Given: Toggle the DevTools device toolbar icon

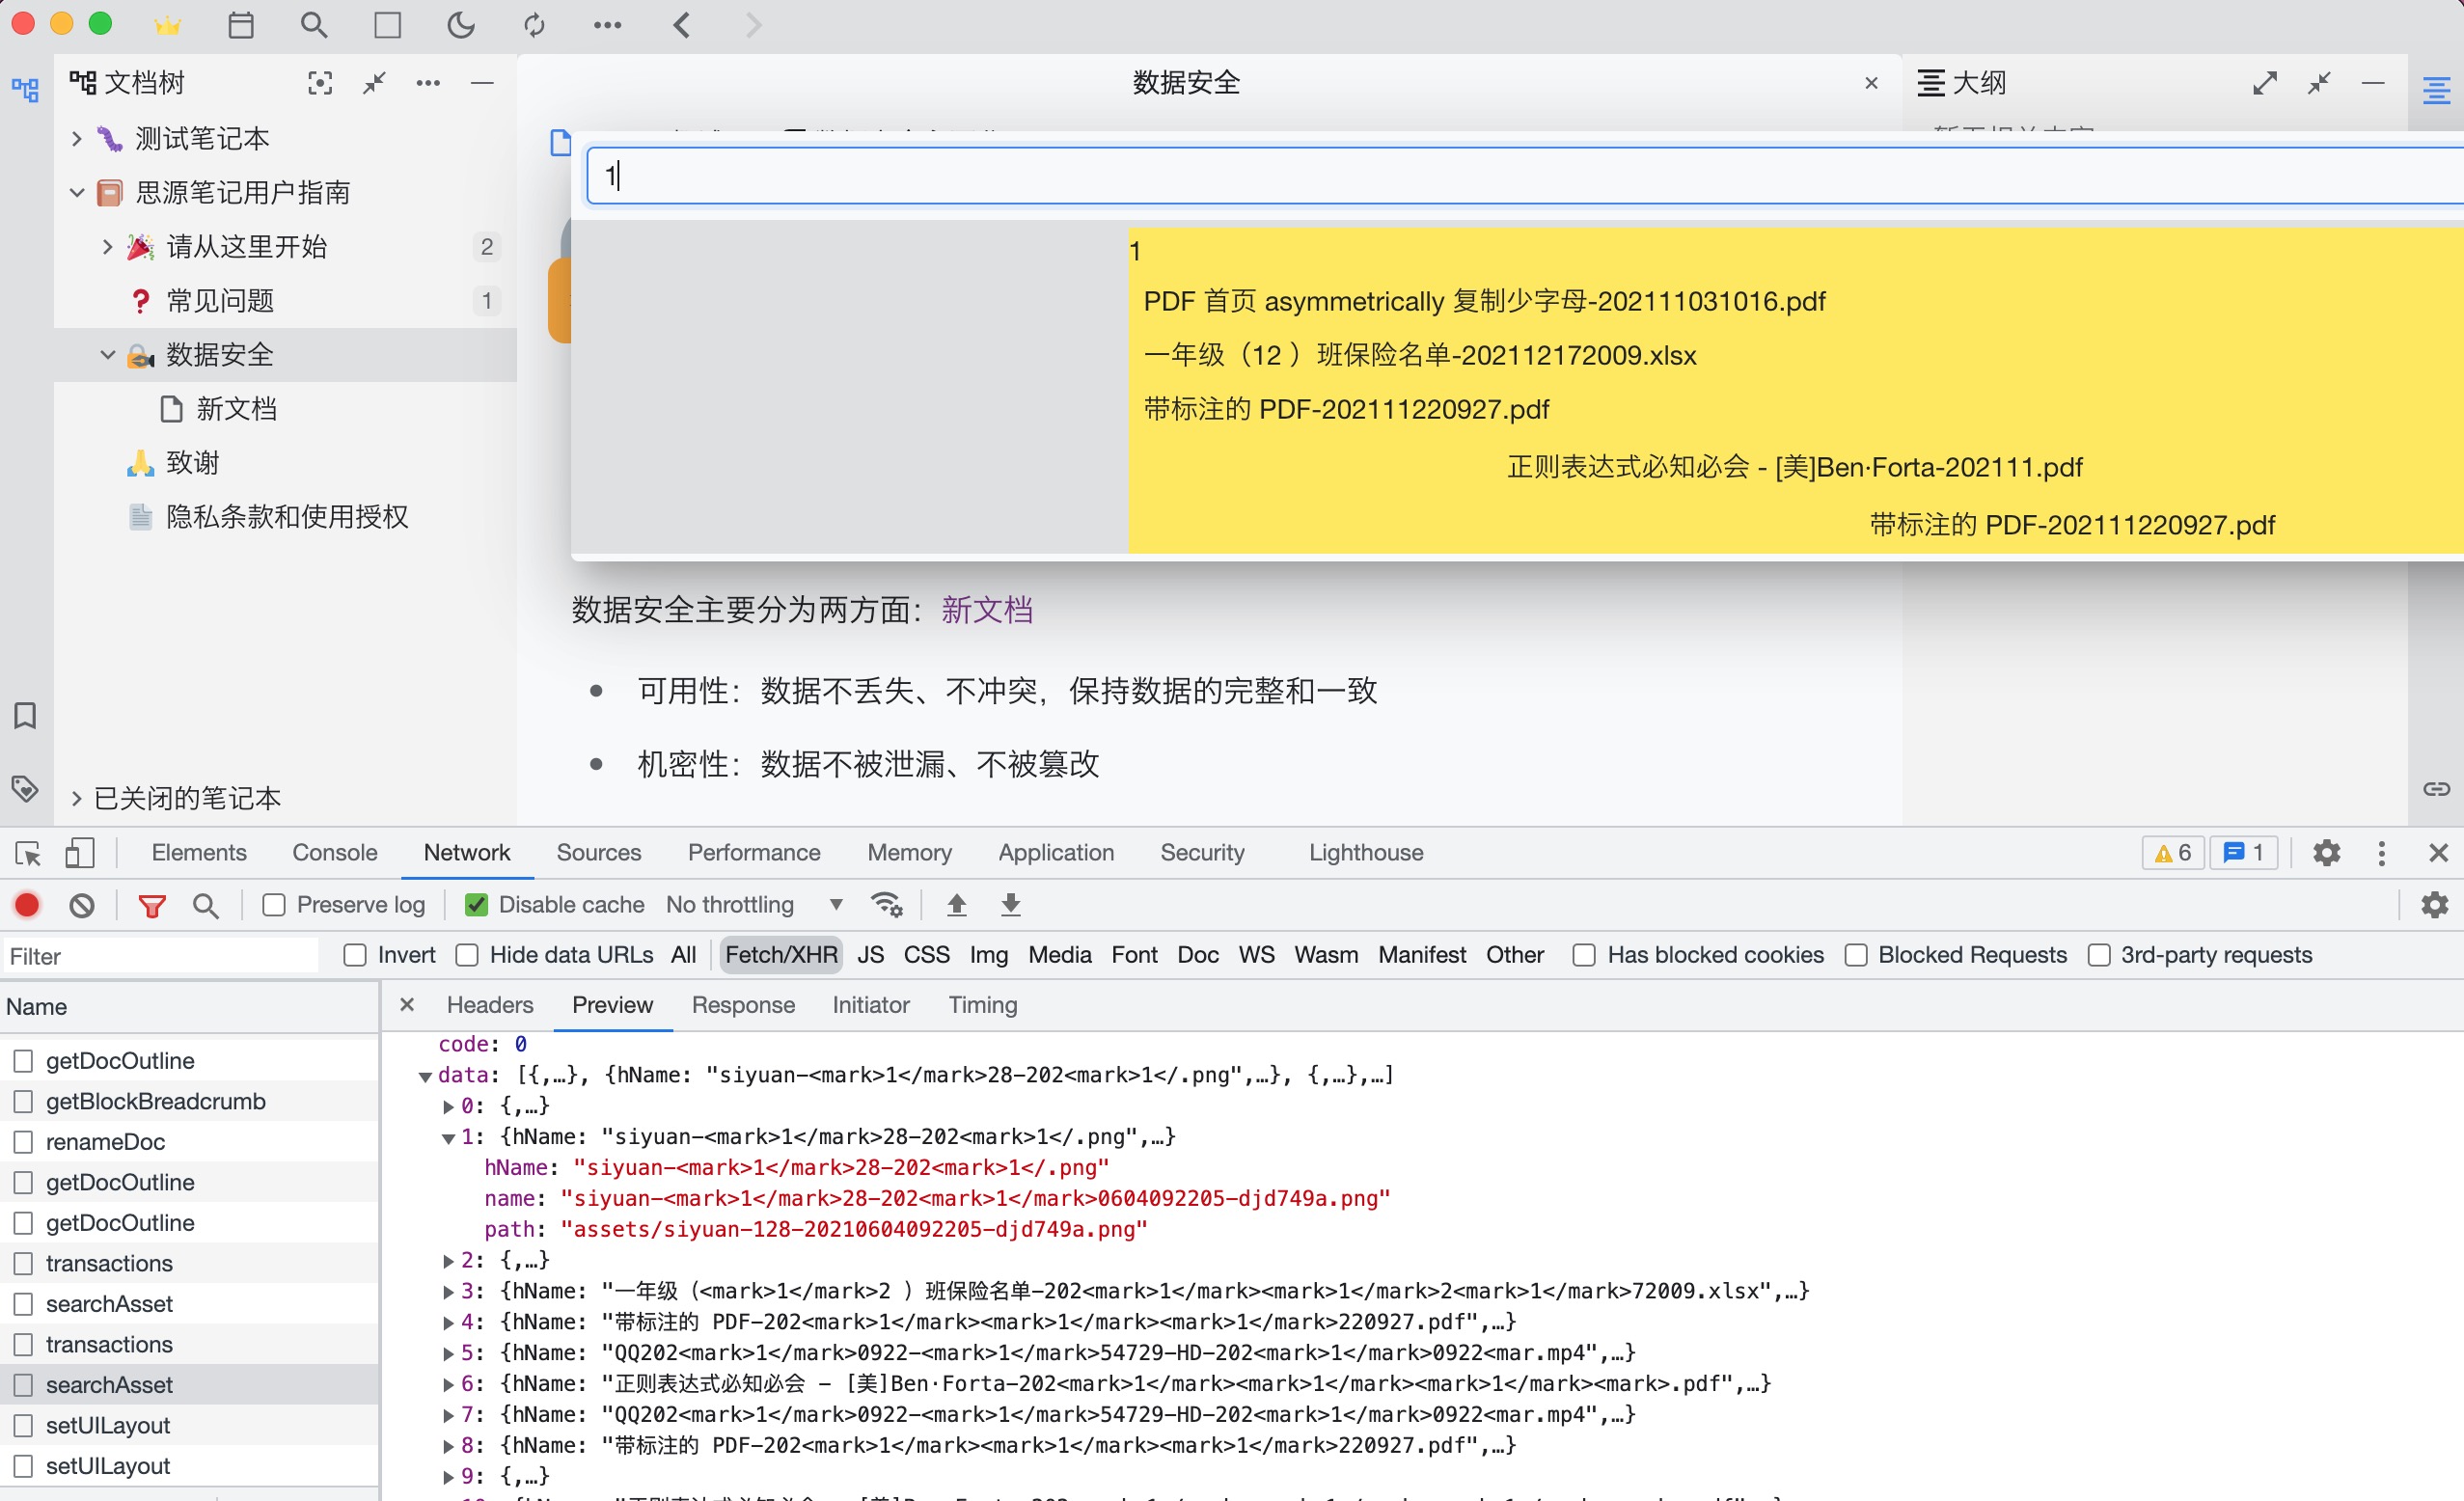Looking at the screenshot, I should (x=80, y=853).
